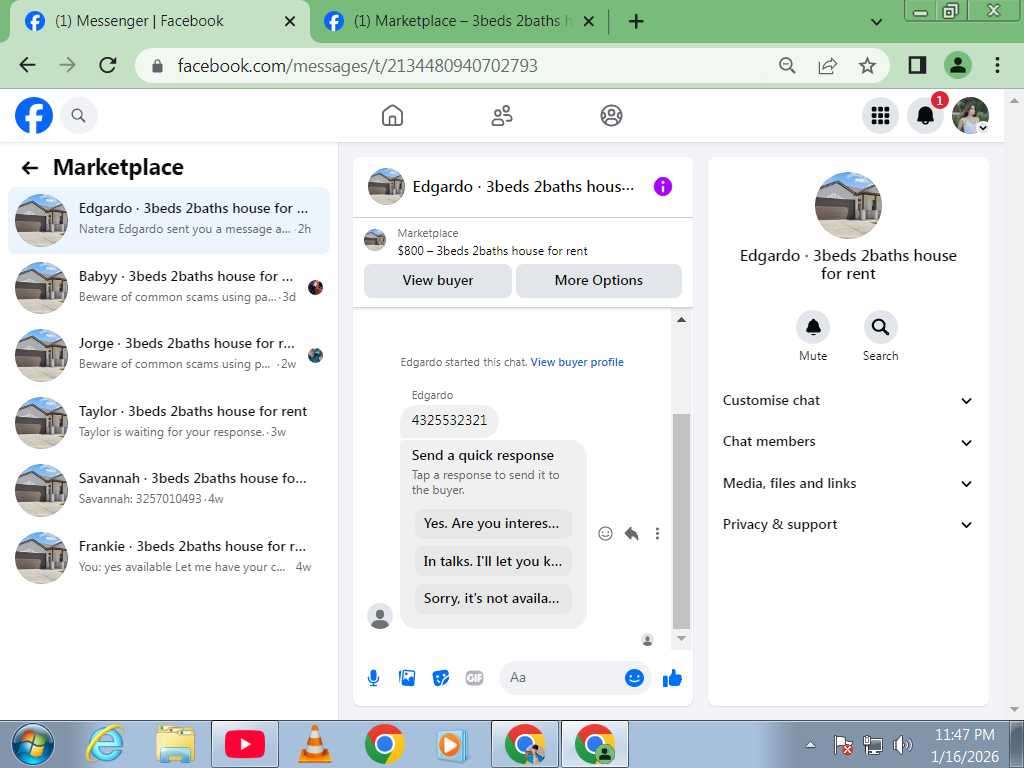The image size is (1024, 768).
Task: Open the Chrome three-dot menu
Action: pos(997,65)
